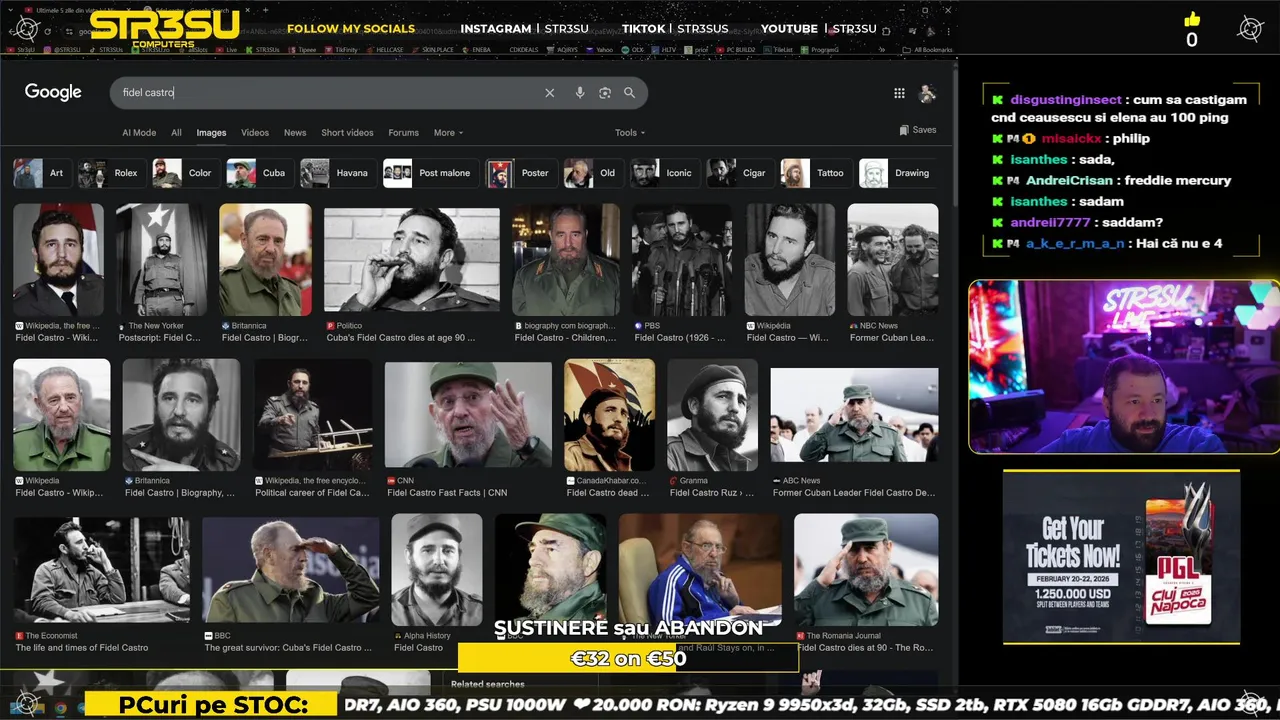Filter images by the Rolex chip
This screenshot has height=720, width=1280.
111,173
